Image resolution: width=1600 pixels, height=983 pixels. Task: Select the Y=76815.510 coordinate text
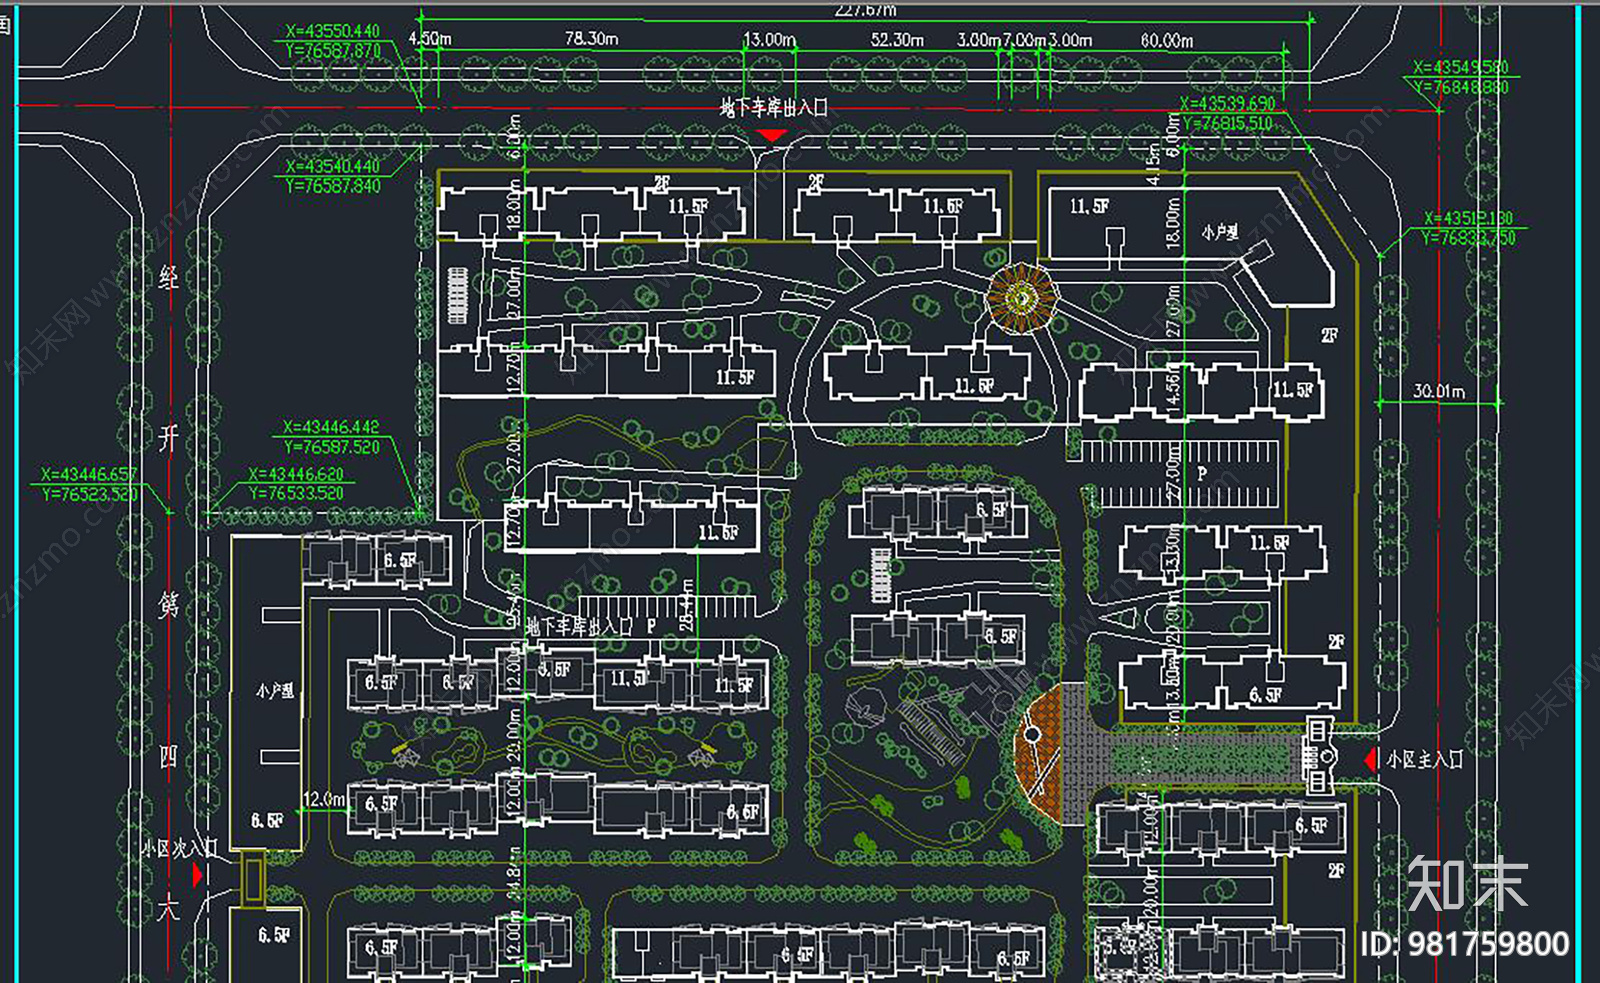pyautogui.click(x=1227, y=123)
